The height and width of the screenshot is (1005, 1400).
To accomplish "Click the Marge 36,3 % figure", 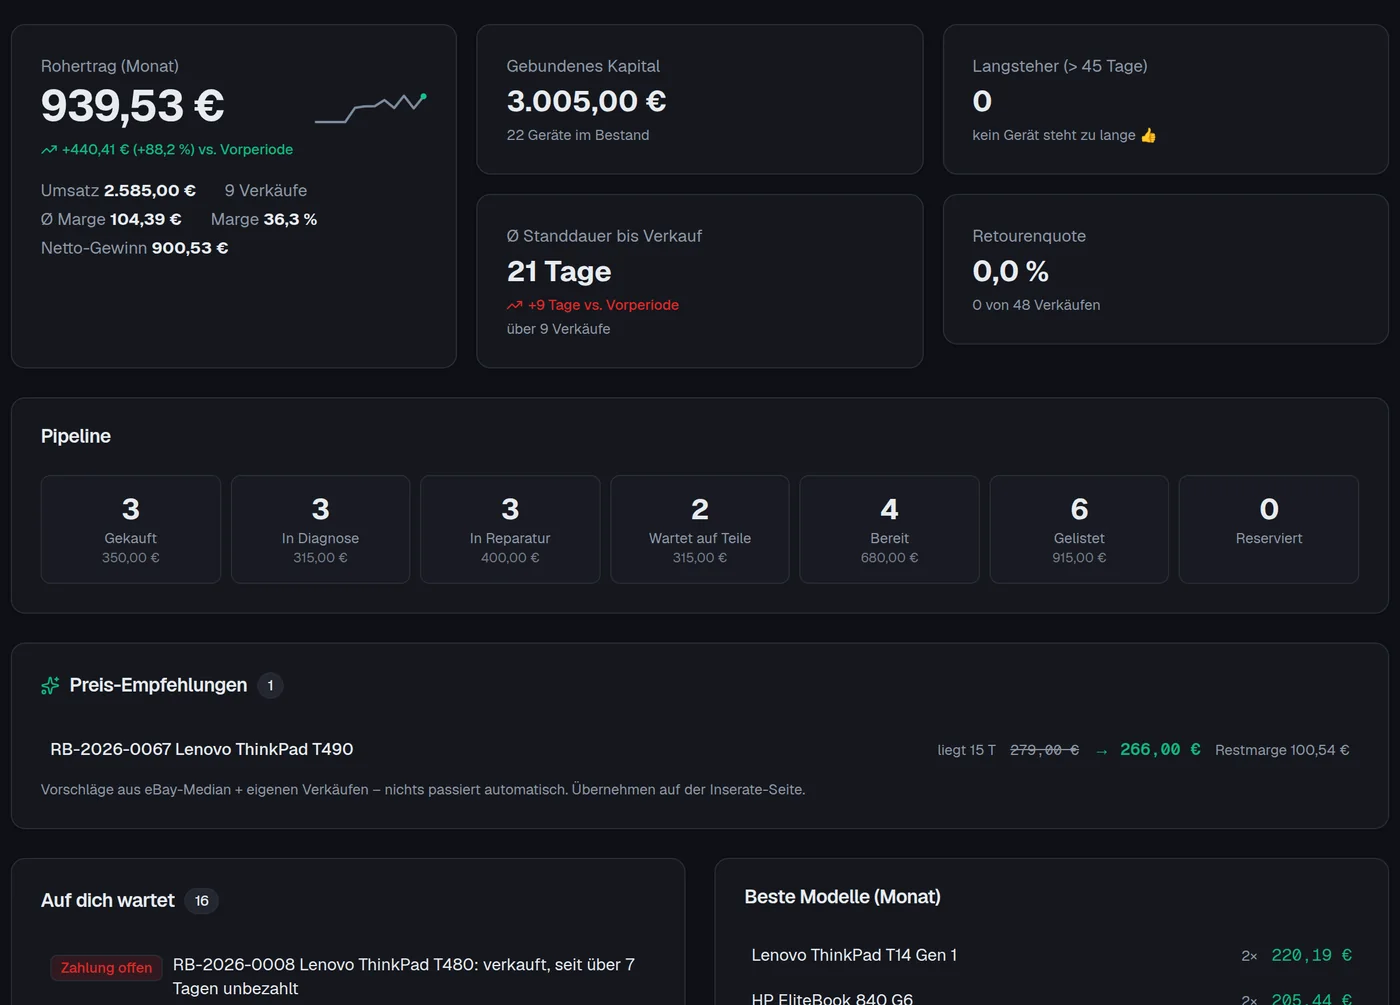I will click(x=264, y=219).
